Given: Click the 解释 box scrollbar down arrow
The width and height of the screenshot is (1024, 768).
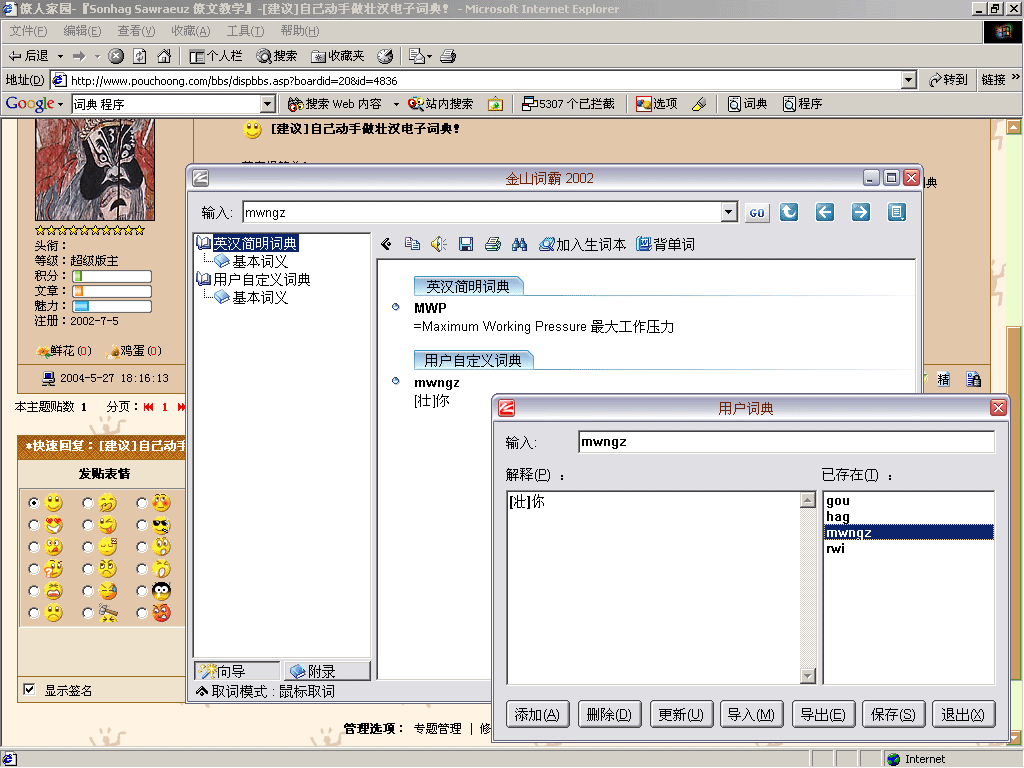Looking at the screenshot, I should (808, 676).
